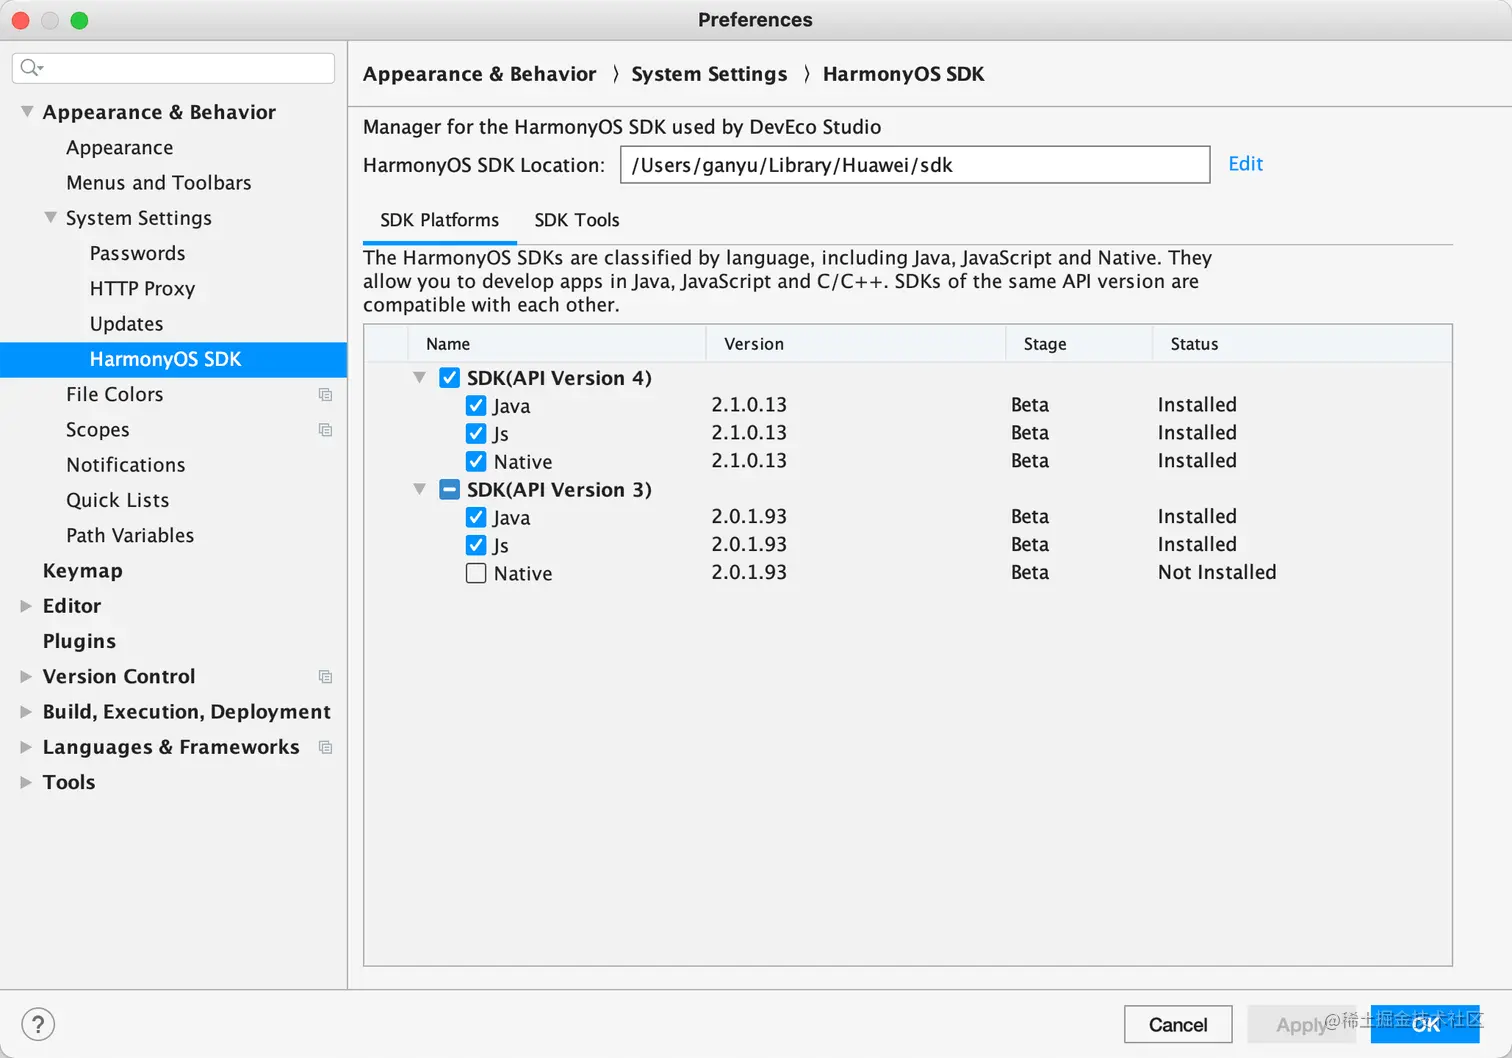Click project-level icon beside File Colors

click(325, 394)
